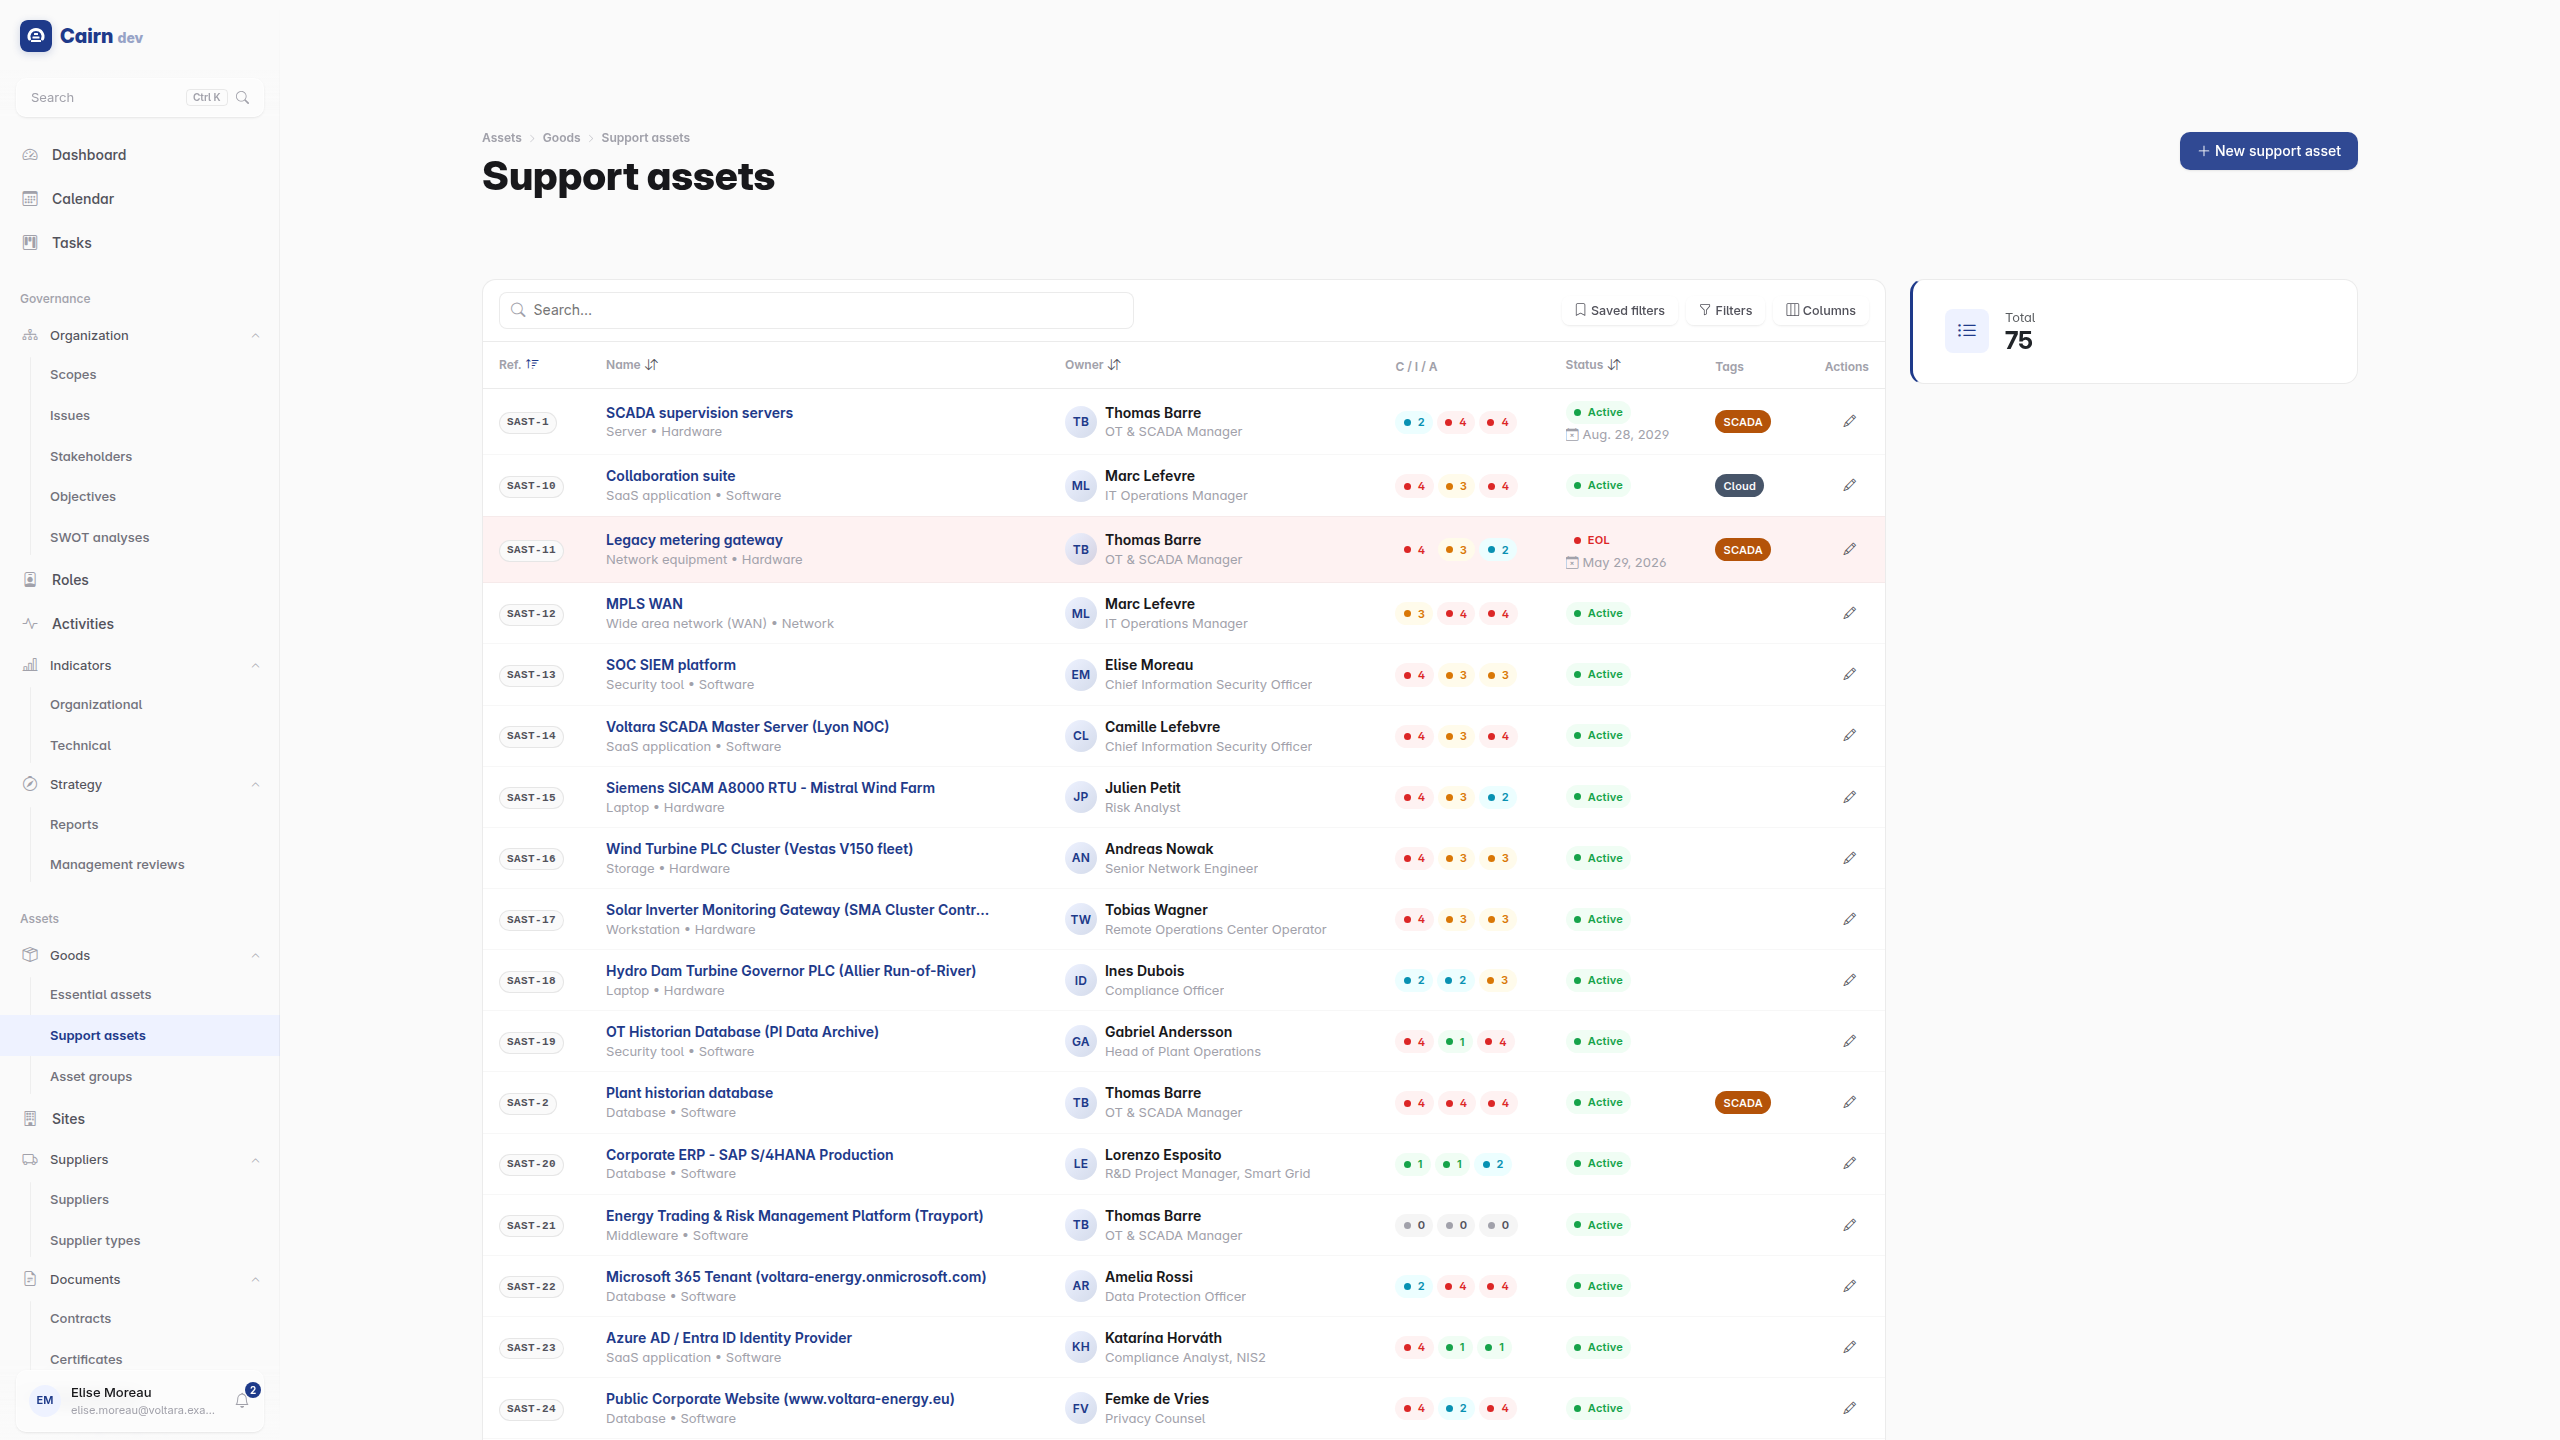Screen dimensions: 2560x1440
Task: Collapse the Strategy sidebar section
Action: coord(255,785)
